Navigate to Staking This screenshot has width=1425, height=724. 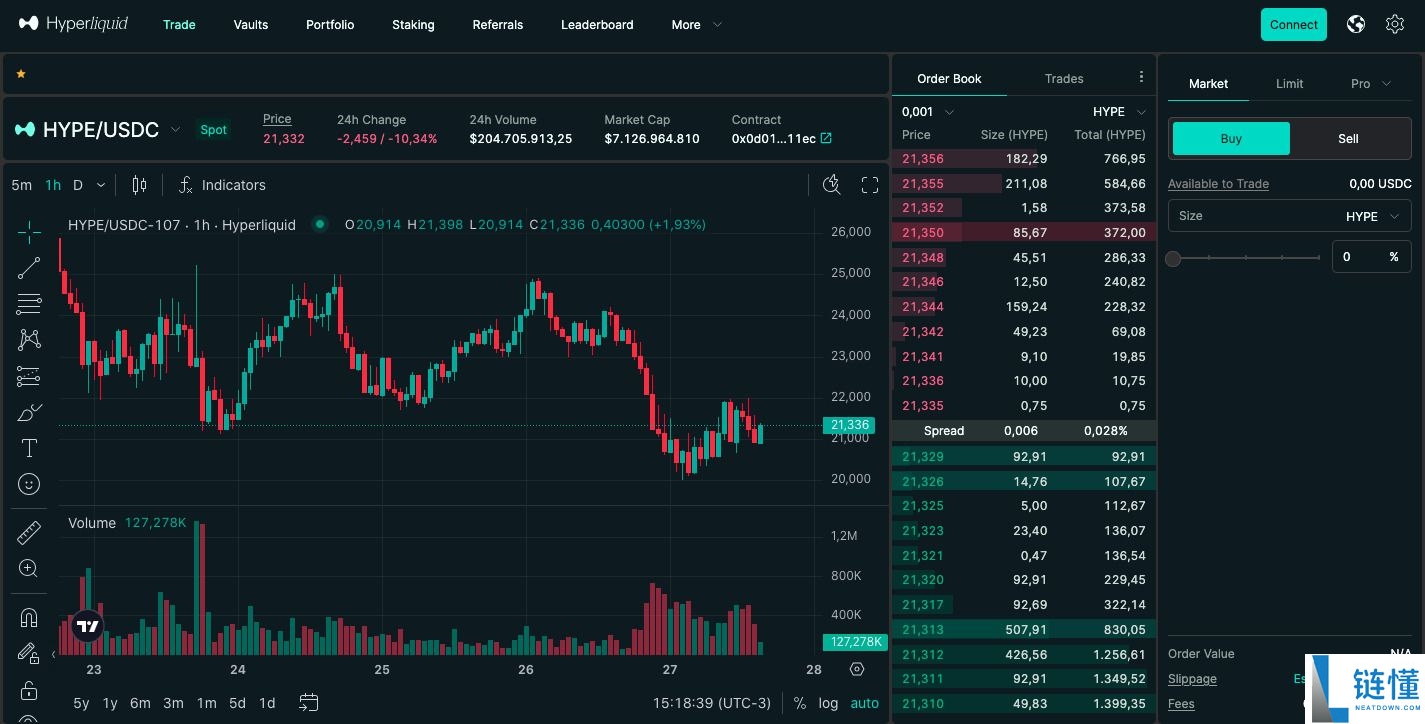point(413,25)
